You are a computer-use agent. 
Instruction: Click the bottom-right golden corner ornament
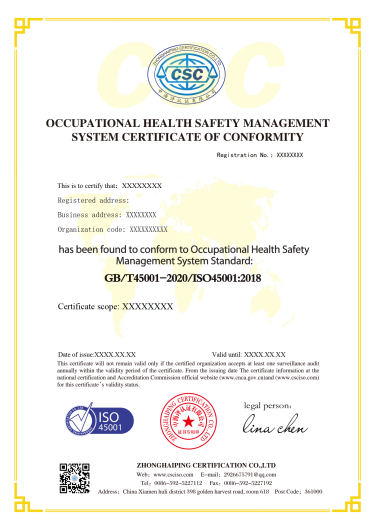coord(346,498)
